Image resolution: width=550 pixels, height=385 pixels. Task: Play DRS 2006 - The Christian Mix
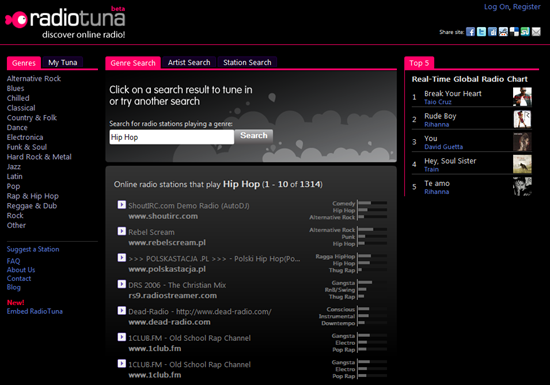coord(122,284)
